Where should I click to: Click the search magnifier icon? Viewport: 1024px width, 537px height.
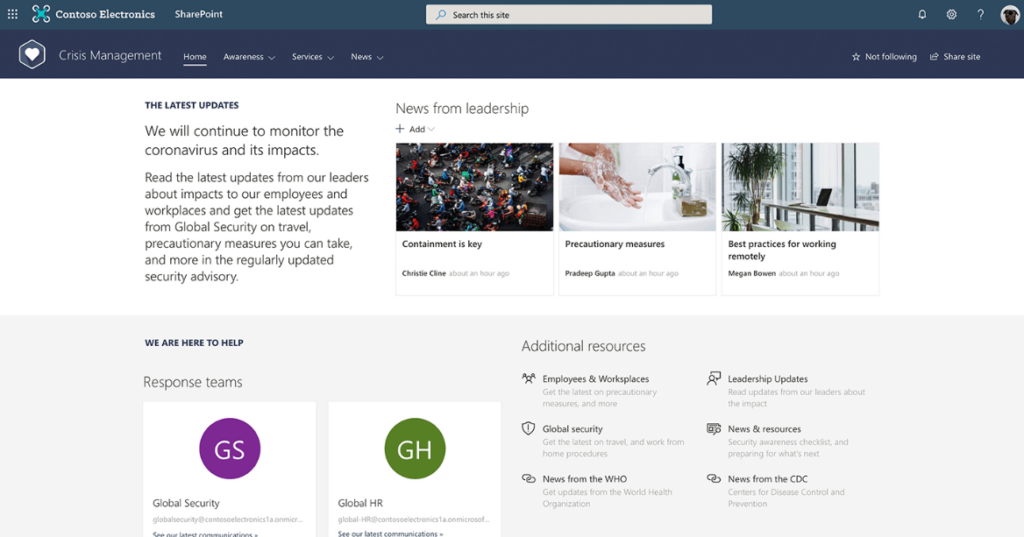coord(441,14)
